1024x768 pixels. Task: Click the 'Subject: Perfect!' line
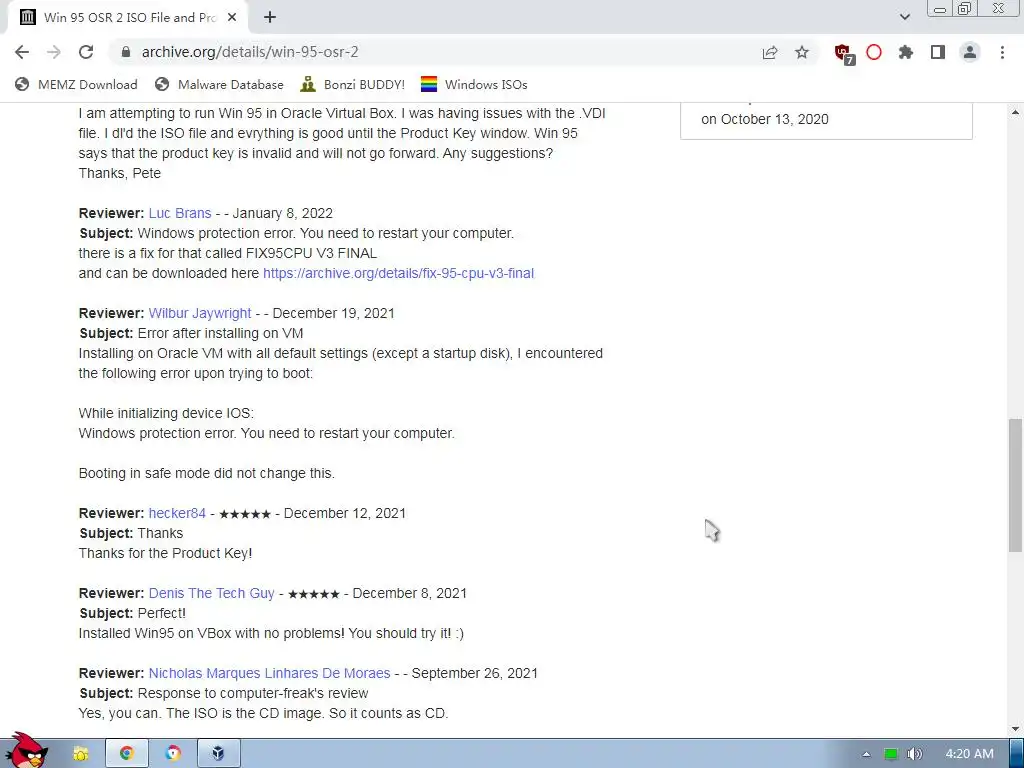[133, 614]
